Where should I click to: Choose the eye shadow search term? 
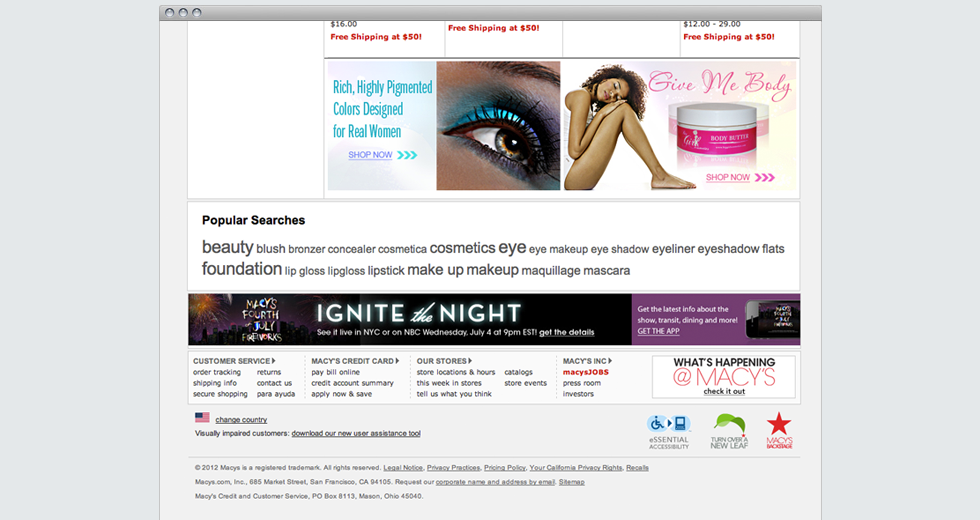[620, 249]
